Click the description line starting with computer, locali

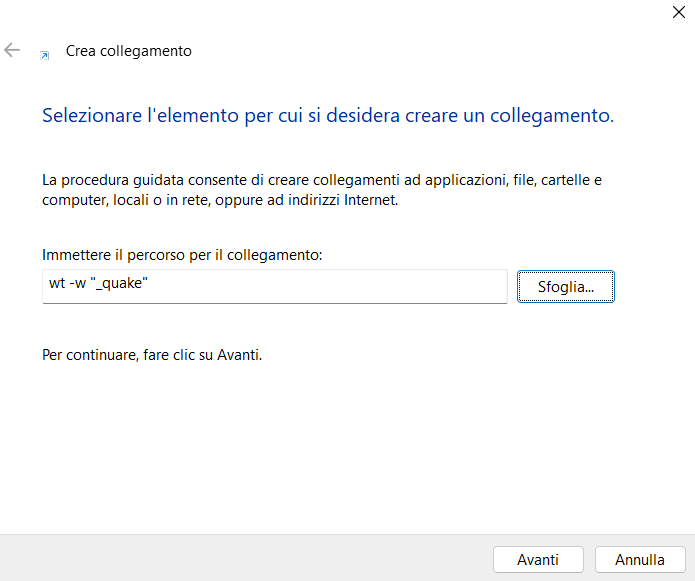(x=220, y=200)
